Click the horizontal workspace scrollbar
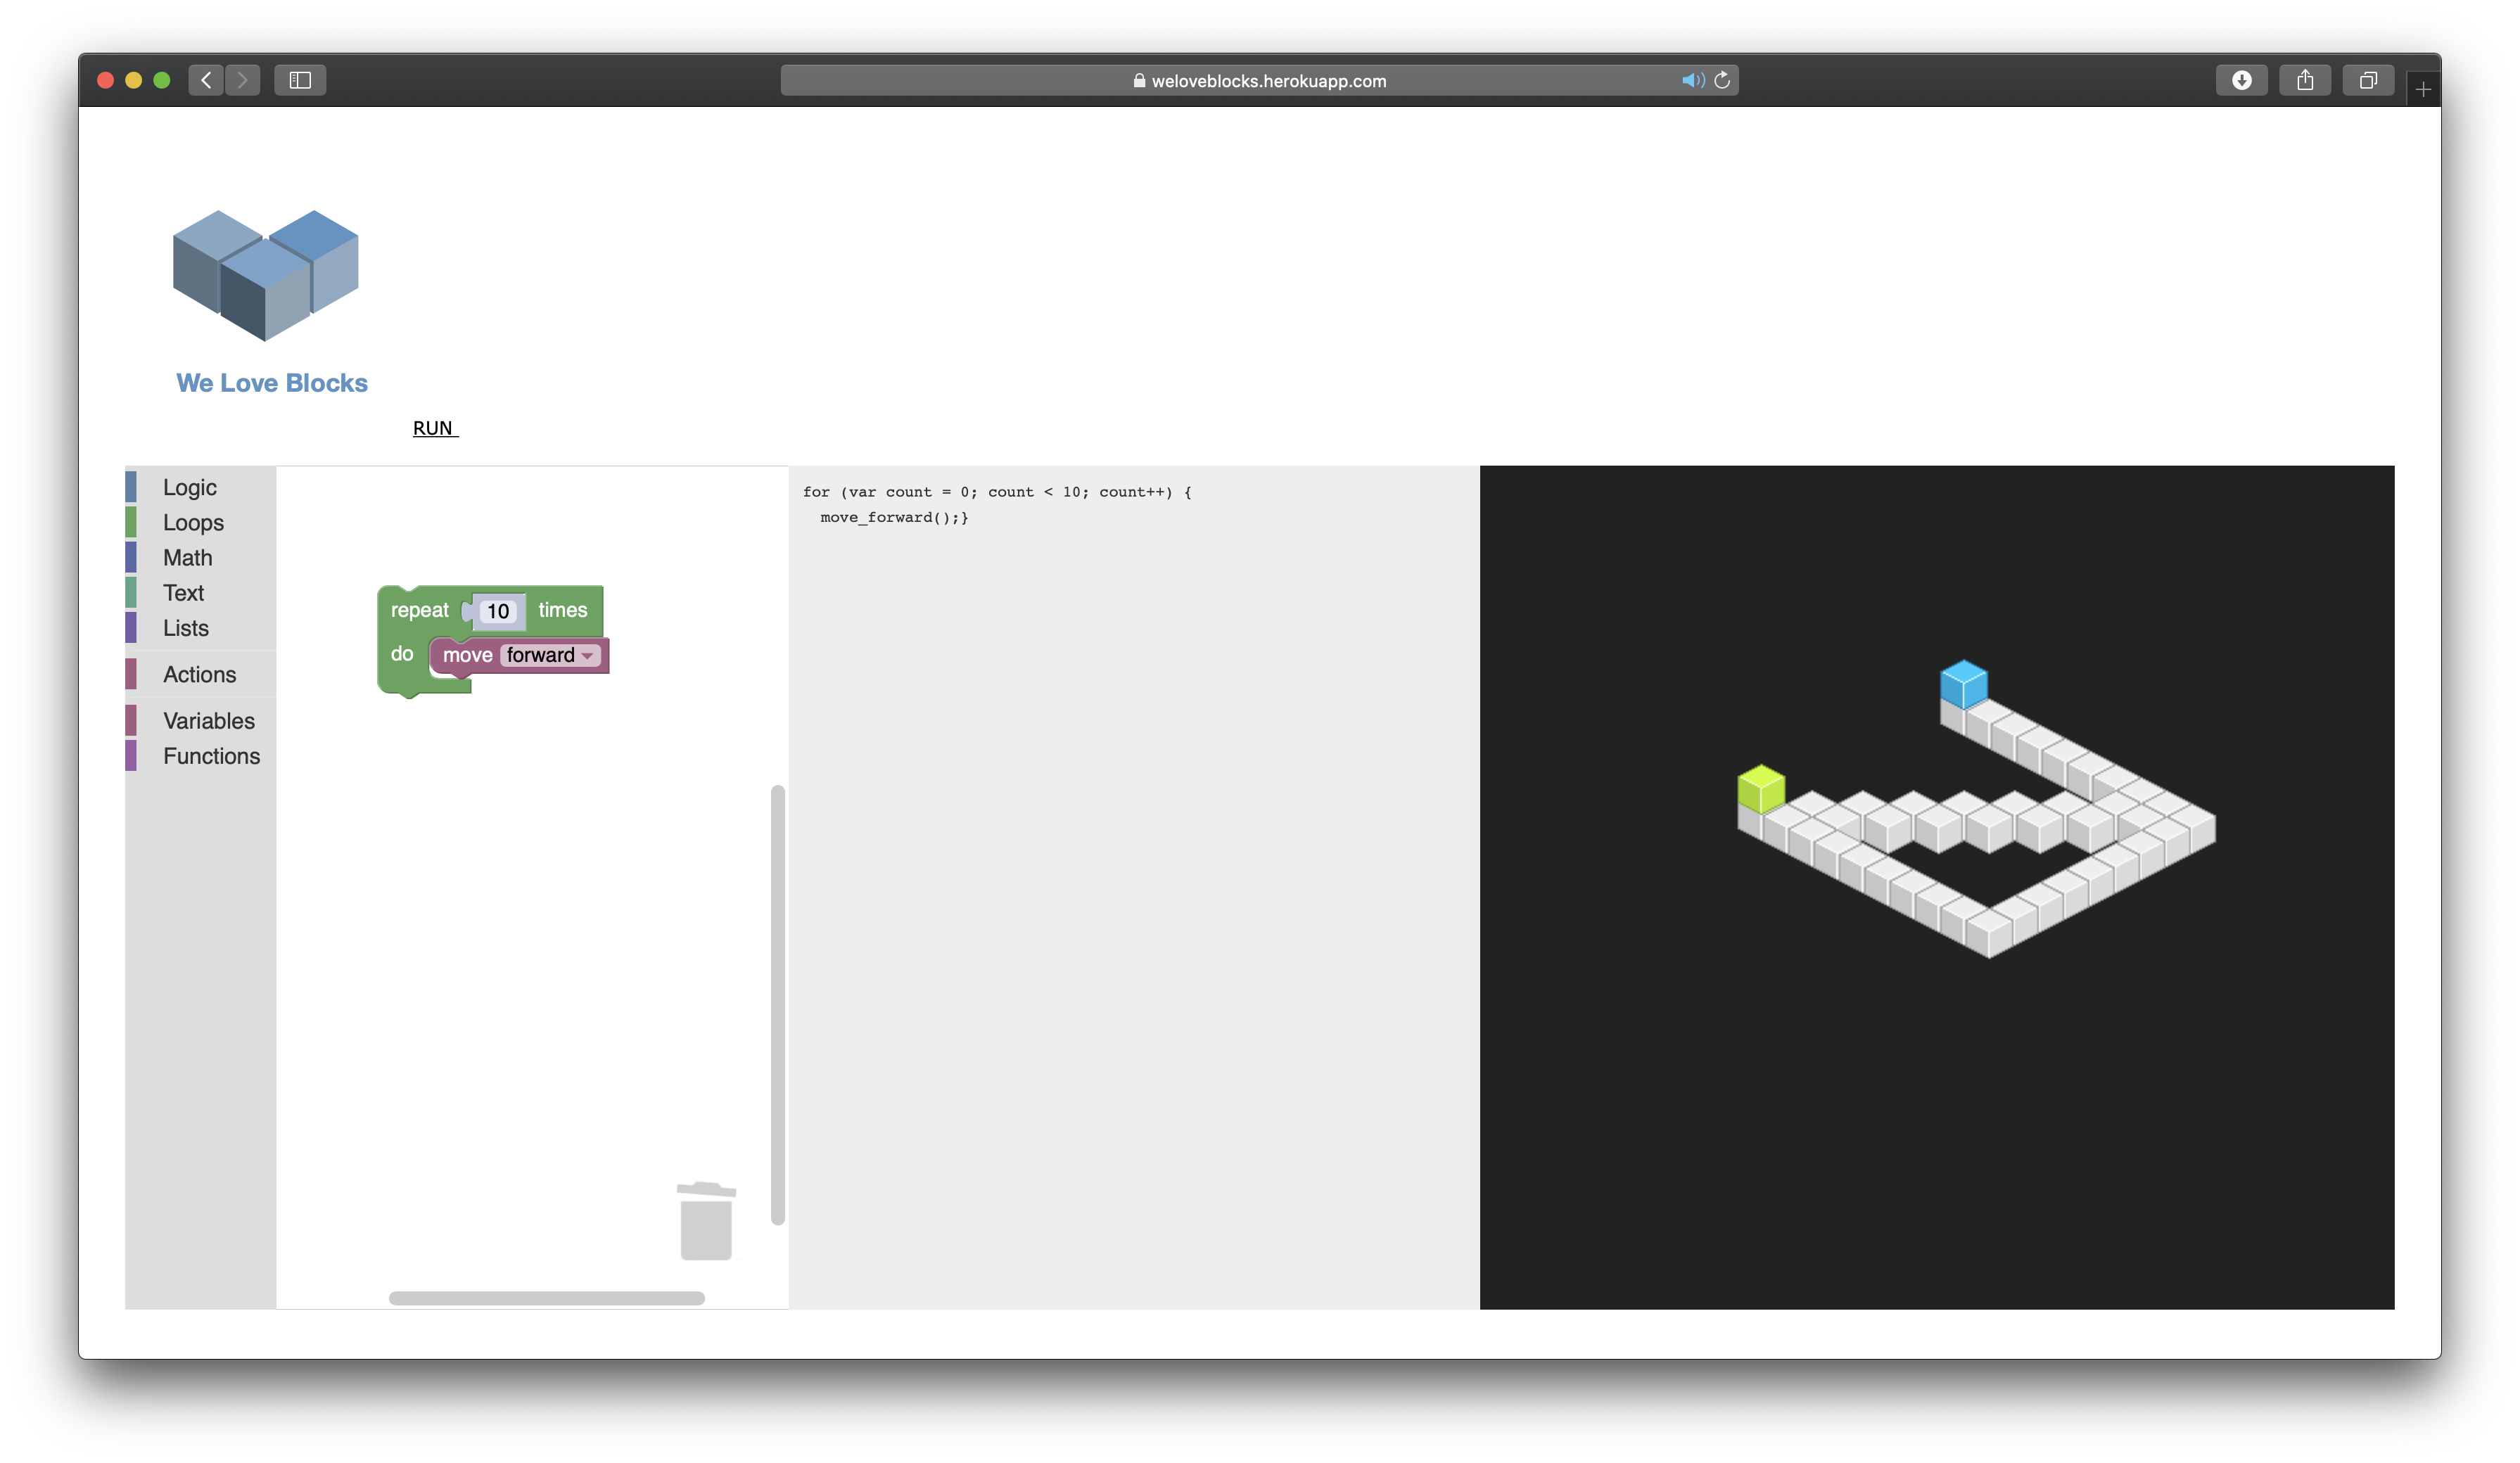2520x1463 pixels. 546,1298
